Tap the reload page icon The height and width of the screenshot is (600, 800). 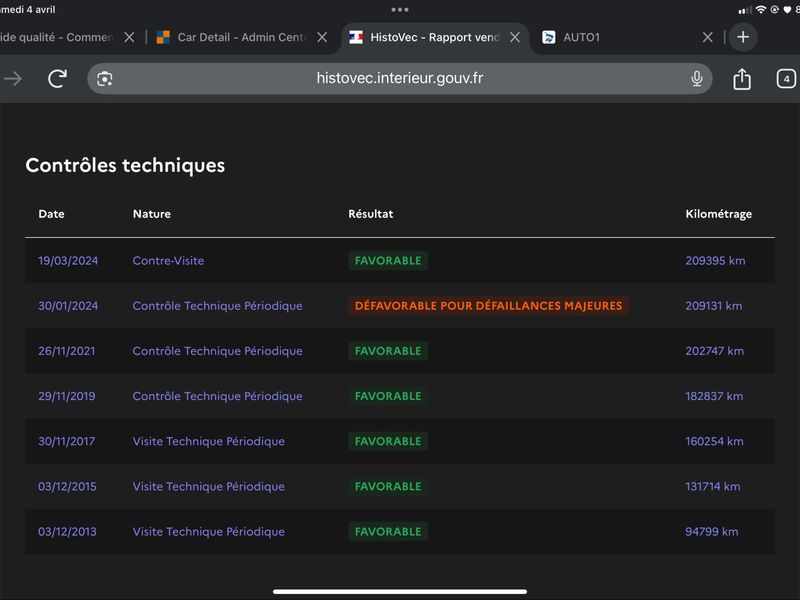pyautogui.click(x=58, y=79)
